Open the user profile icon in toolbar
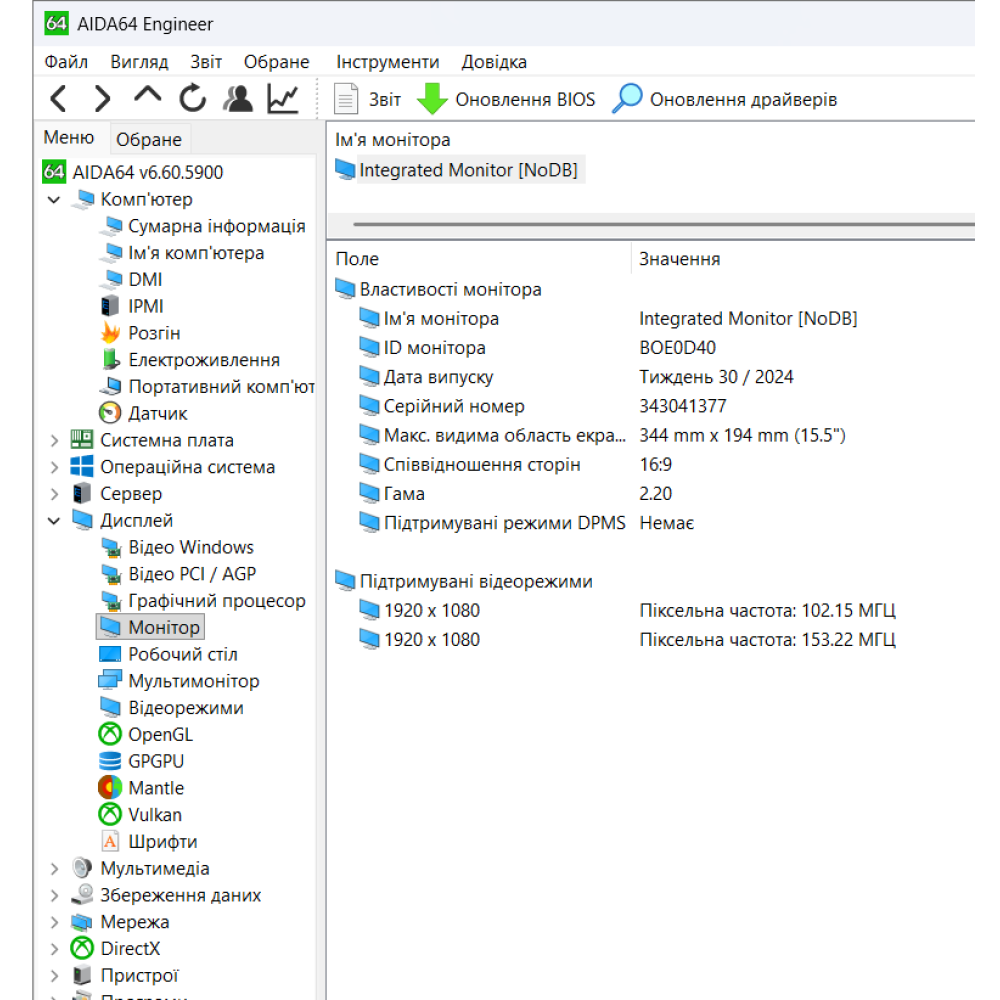 coord(238,99)
